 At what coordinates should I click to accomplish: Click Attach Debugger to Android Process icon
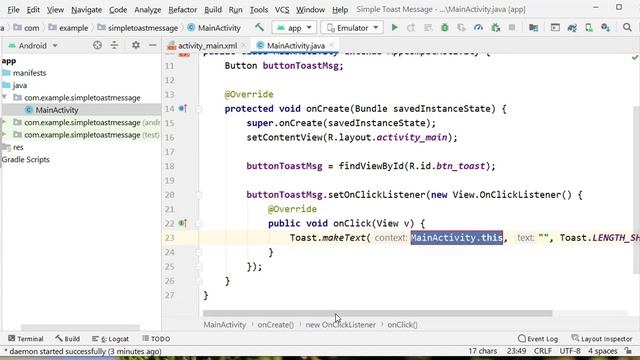click(496, 27)
